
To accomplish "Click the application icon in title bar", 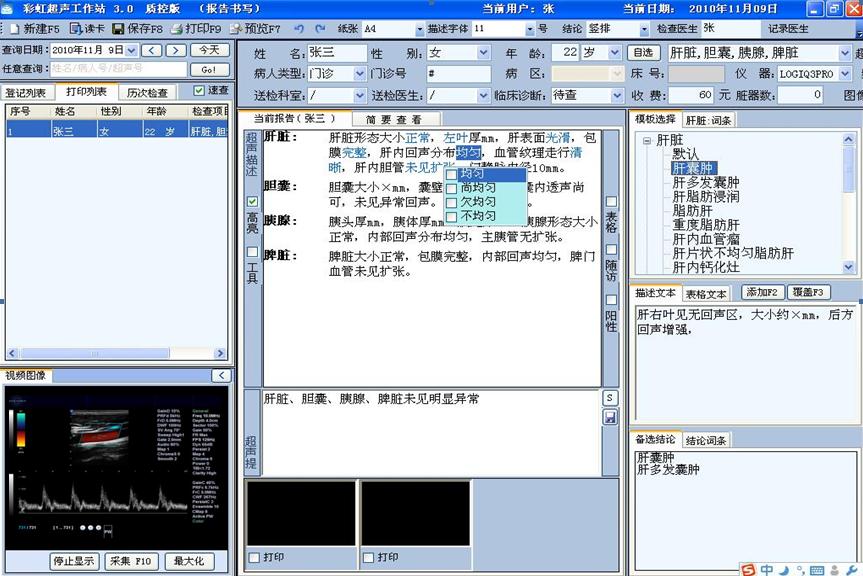I will tap(7, 8).
